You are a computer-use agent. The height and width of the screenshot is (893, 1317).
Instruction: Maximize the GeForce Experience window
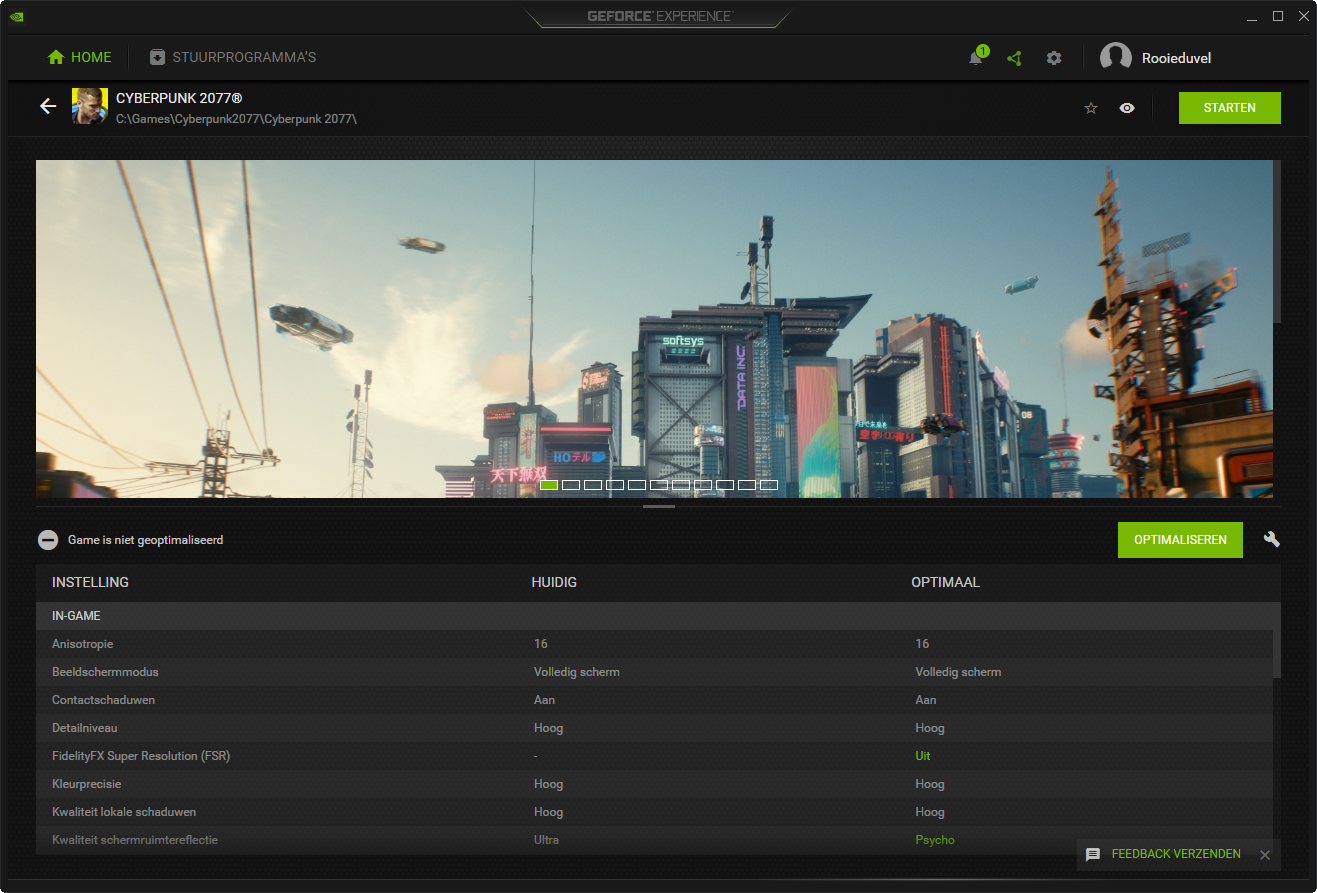tap(1277, 16)
